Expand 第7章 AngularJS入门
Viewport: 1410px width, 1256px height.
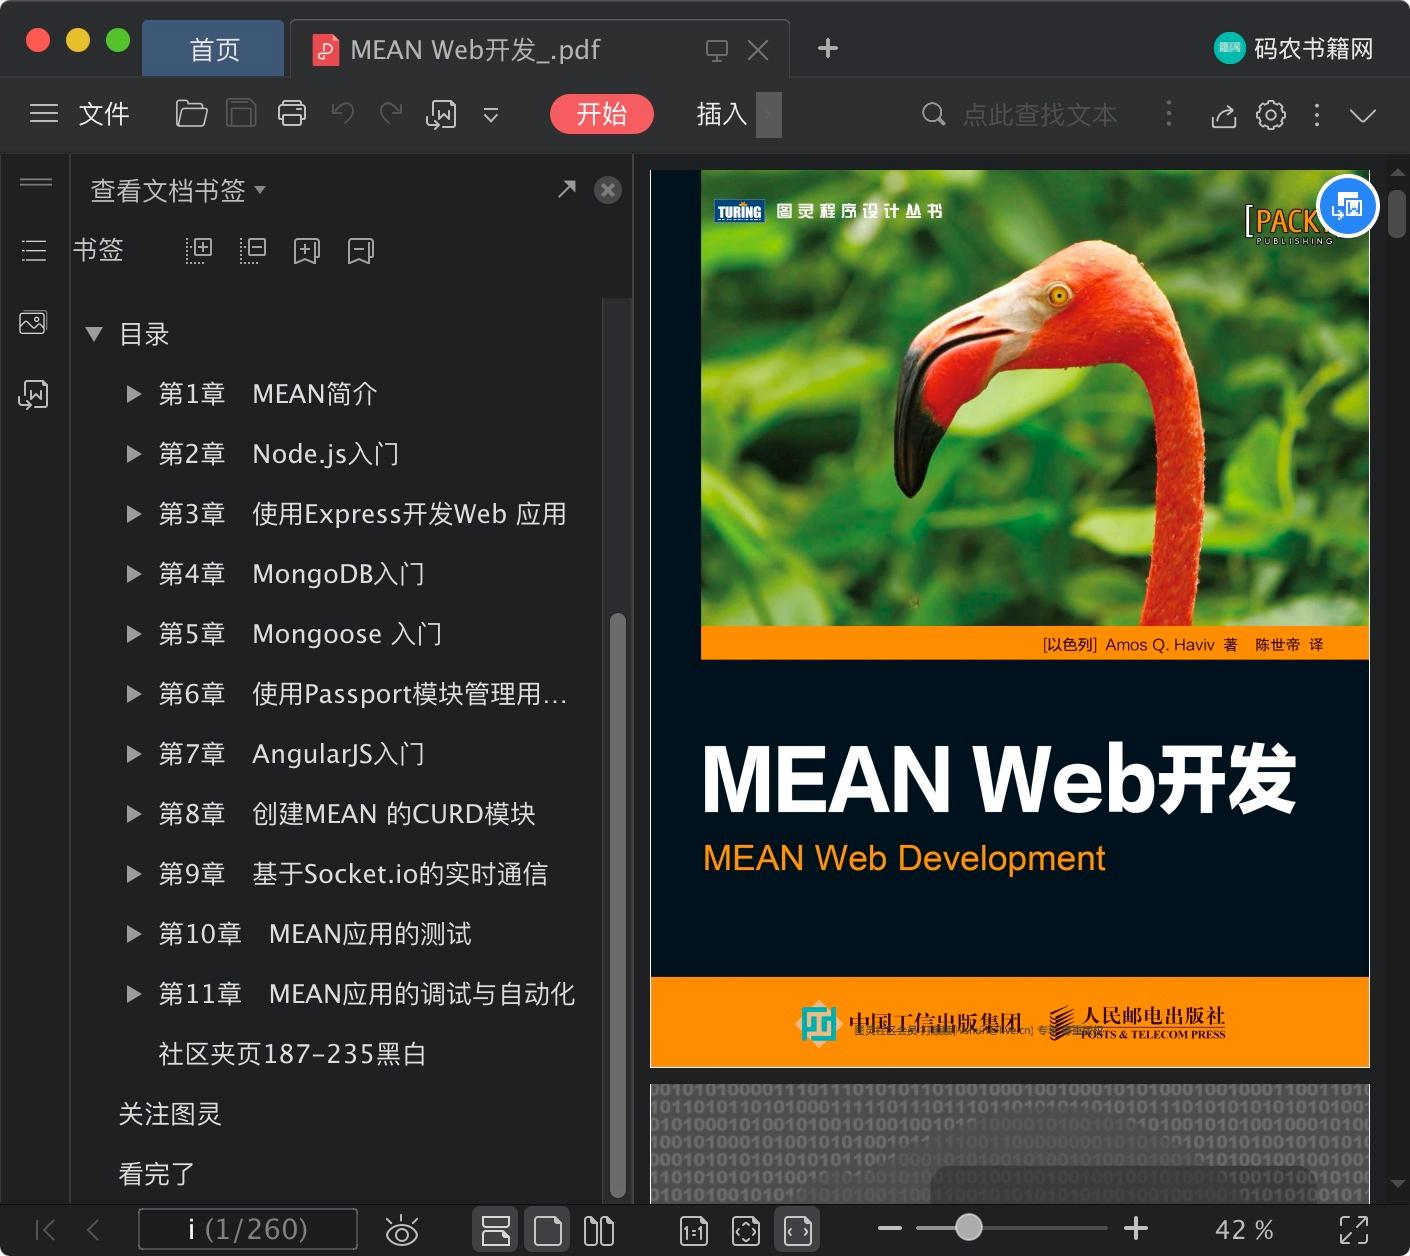(x=133, y=754)
